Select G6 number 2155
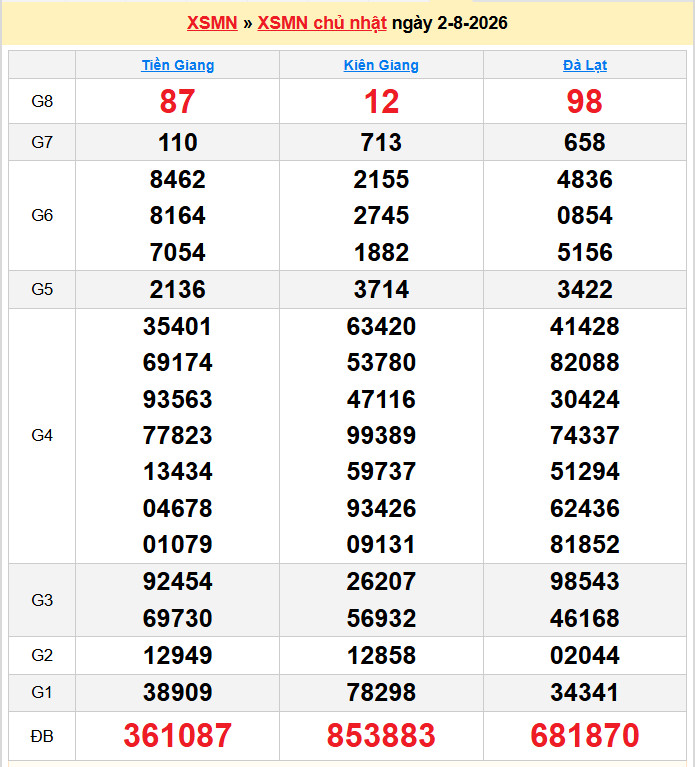Screen dimensions: 695x767 click(381, 179)
